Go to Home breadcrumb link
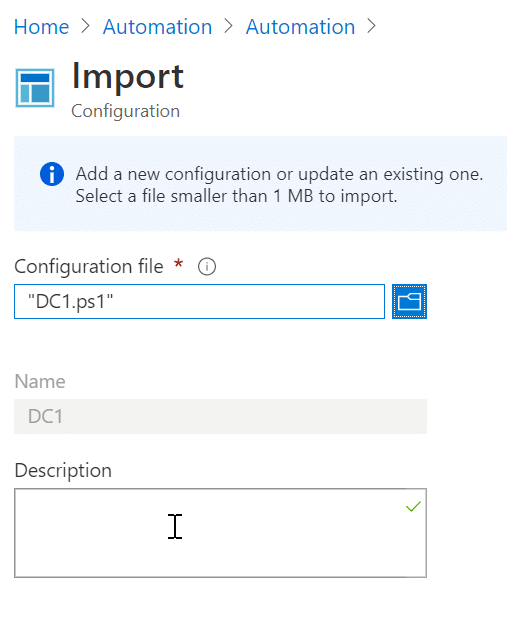 coord(41,27)
